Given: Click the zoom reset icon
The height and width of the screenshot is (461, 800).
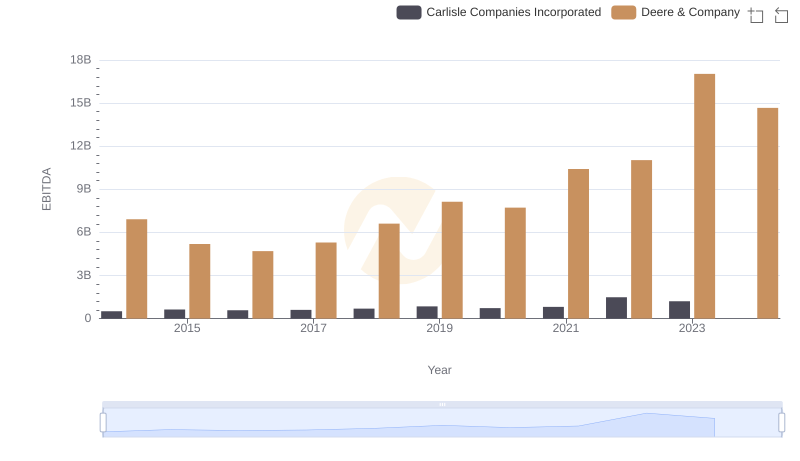Looking at the screenshot, I should pos(781,15).
